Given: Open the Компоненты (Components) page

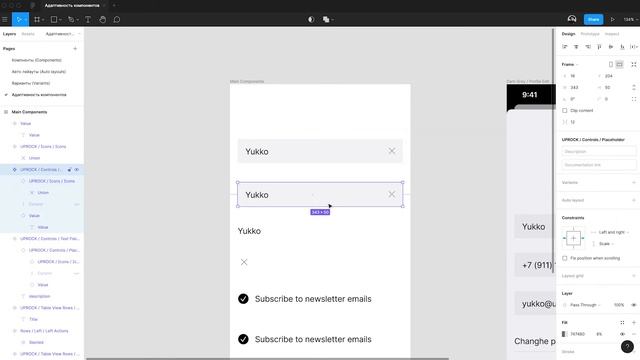Looking at the screenshot, I should pos(37,60).
